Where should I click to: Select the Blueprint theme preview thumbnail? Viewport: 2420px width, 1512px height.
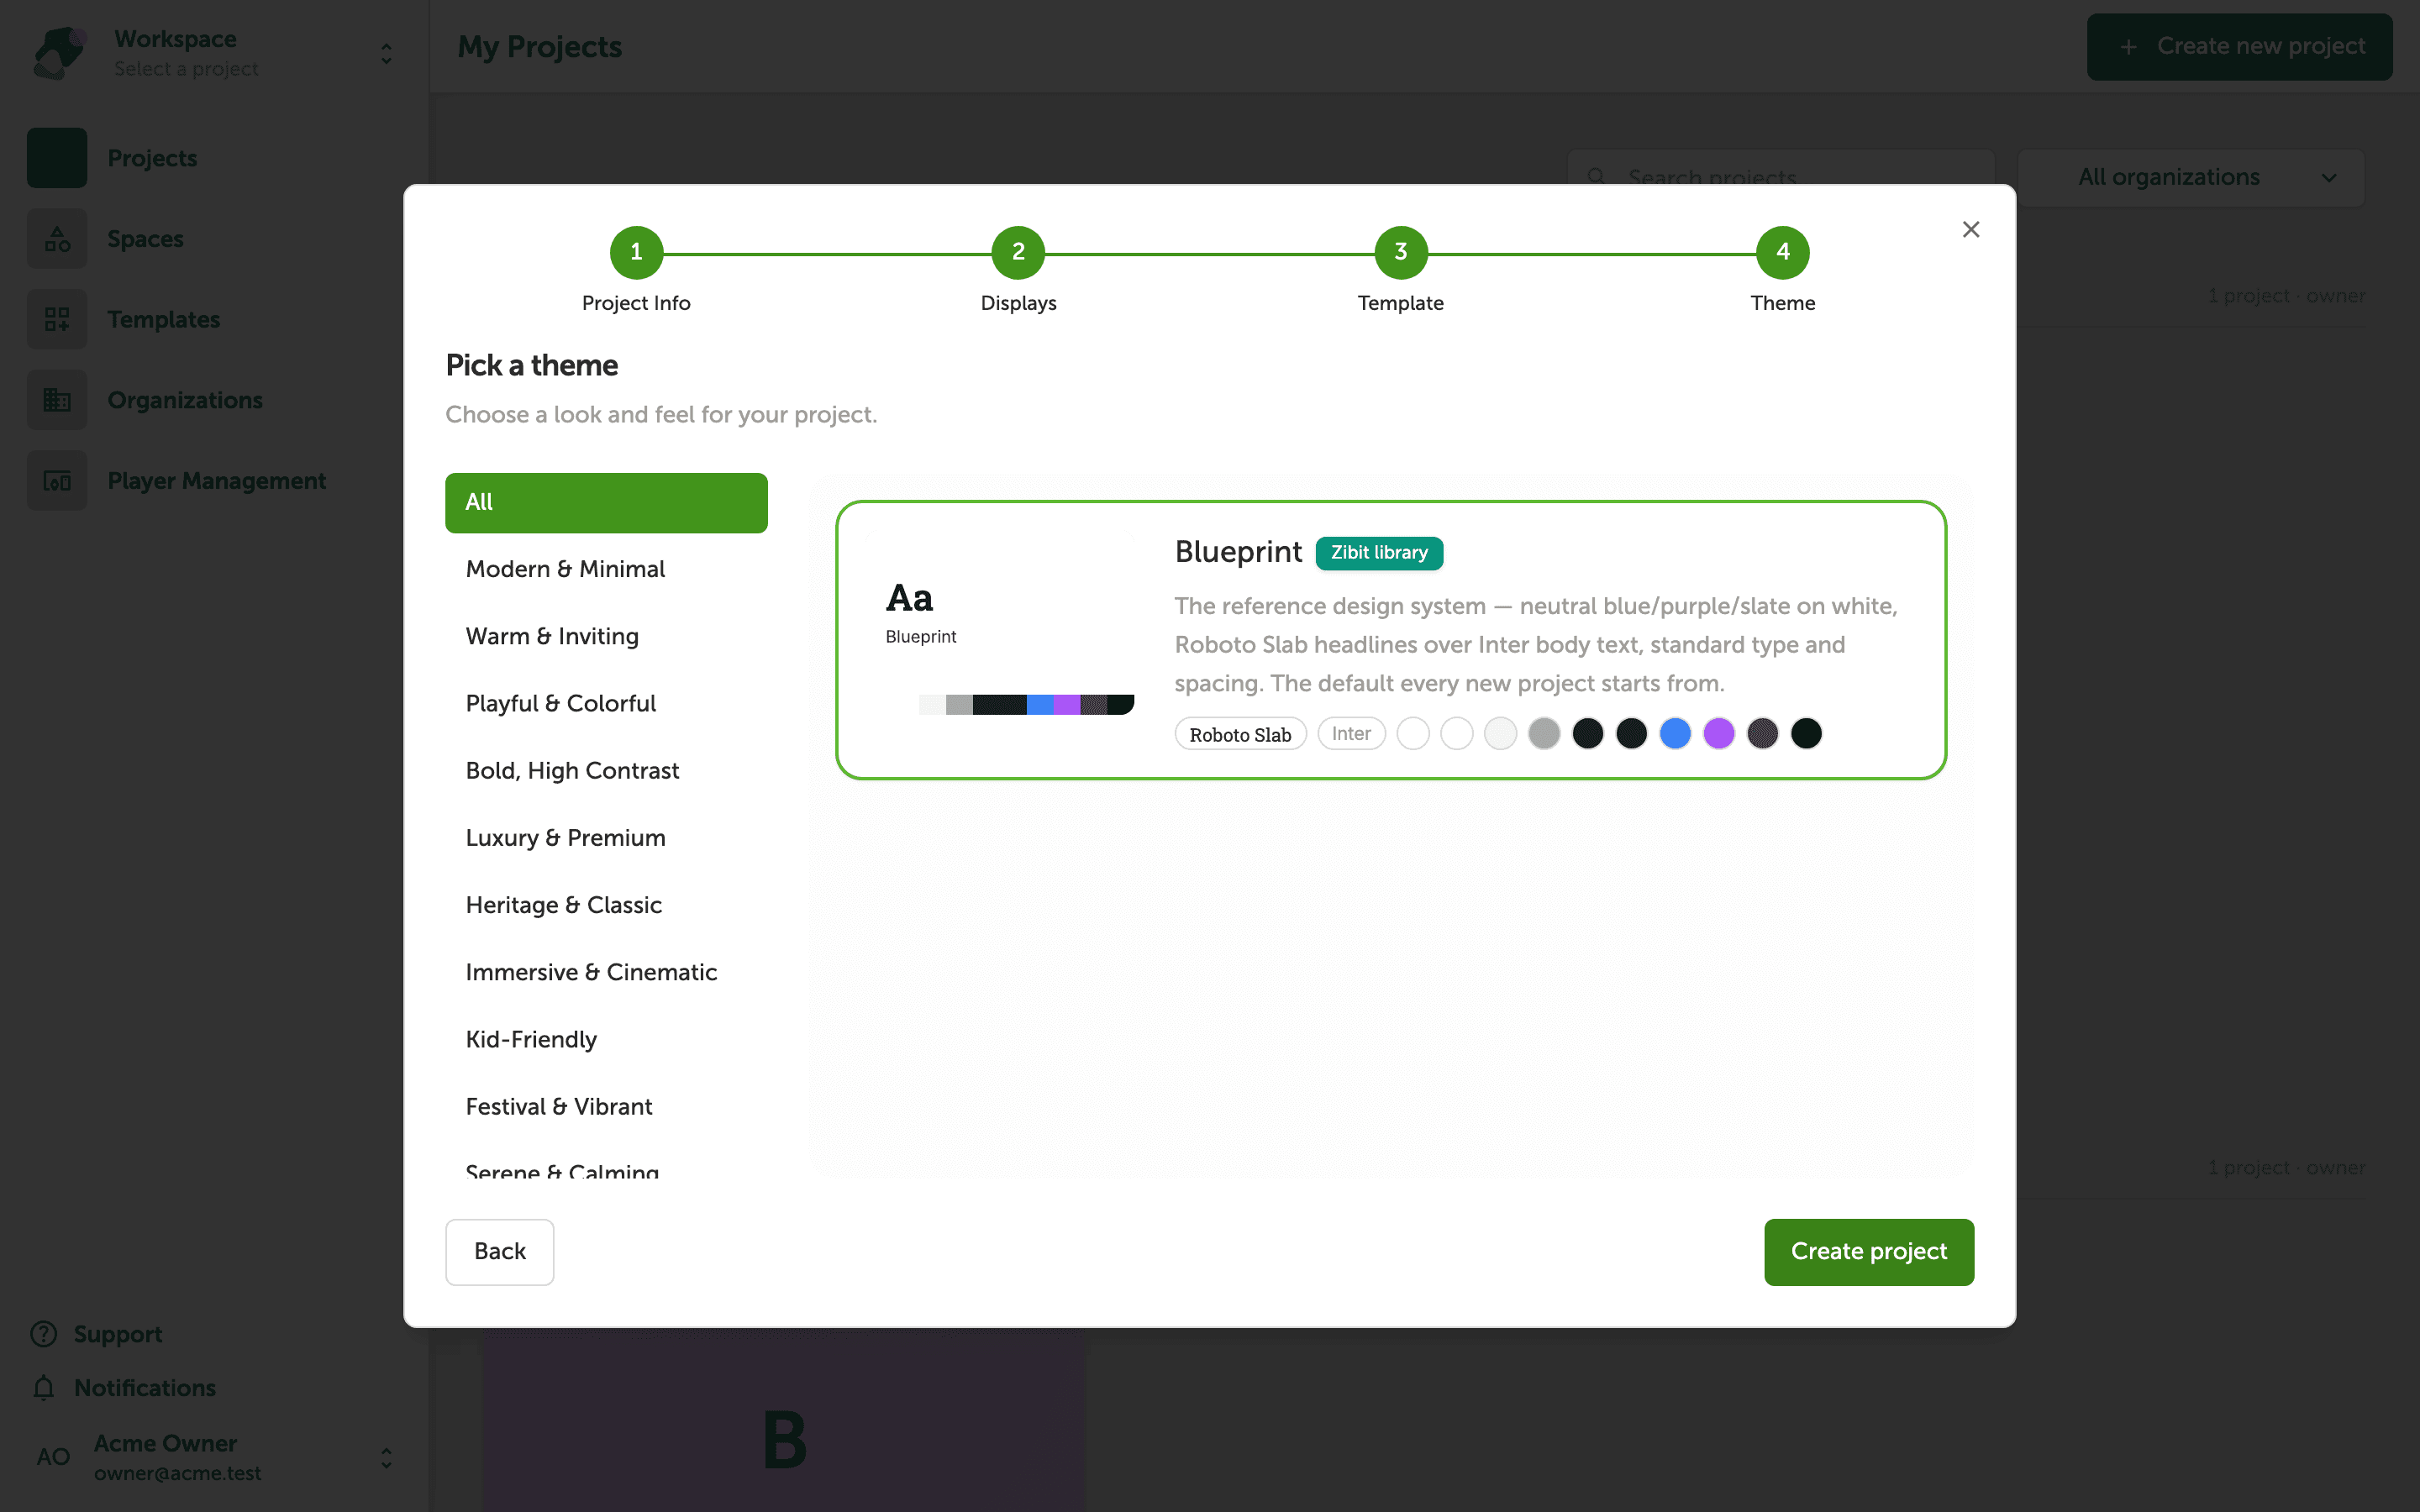(1000, 624)
